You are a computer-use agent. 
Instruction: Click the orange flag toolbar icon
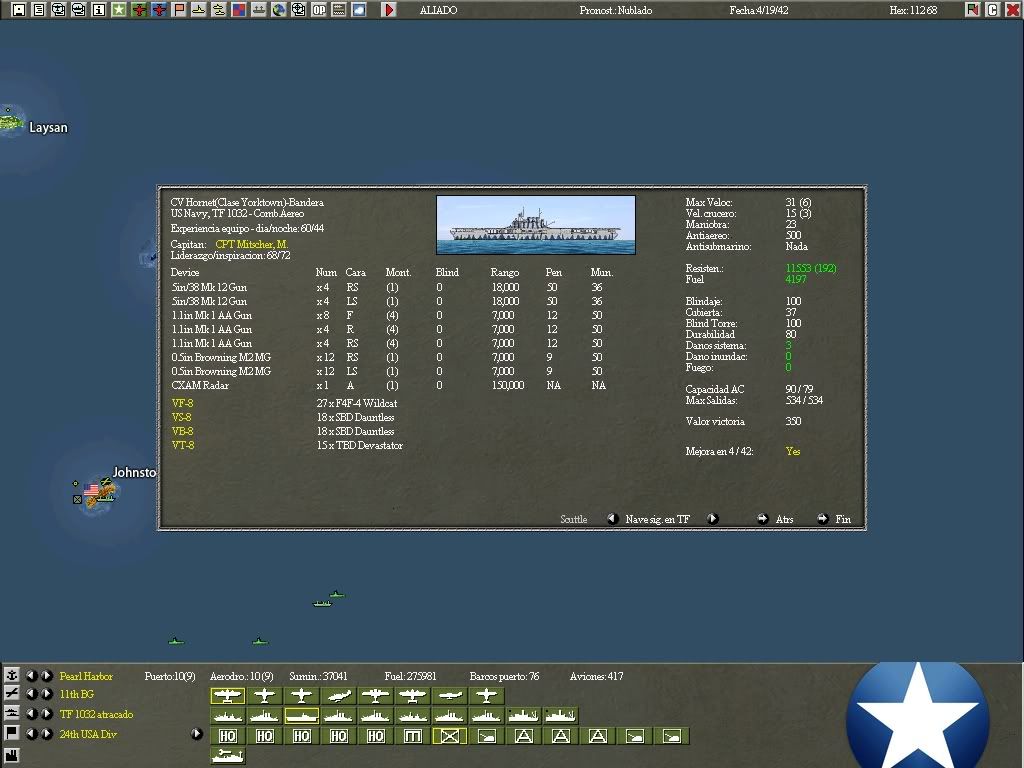click(179, 10)
